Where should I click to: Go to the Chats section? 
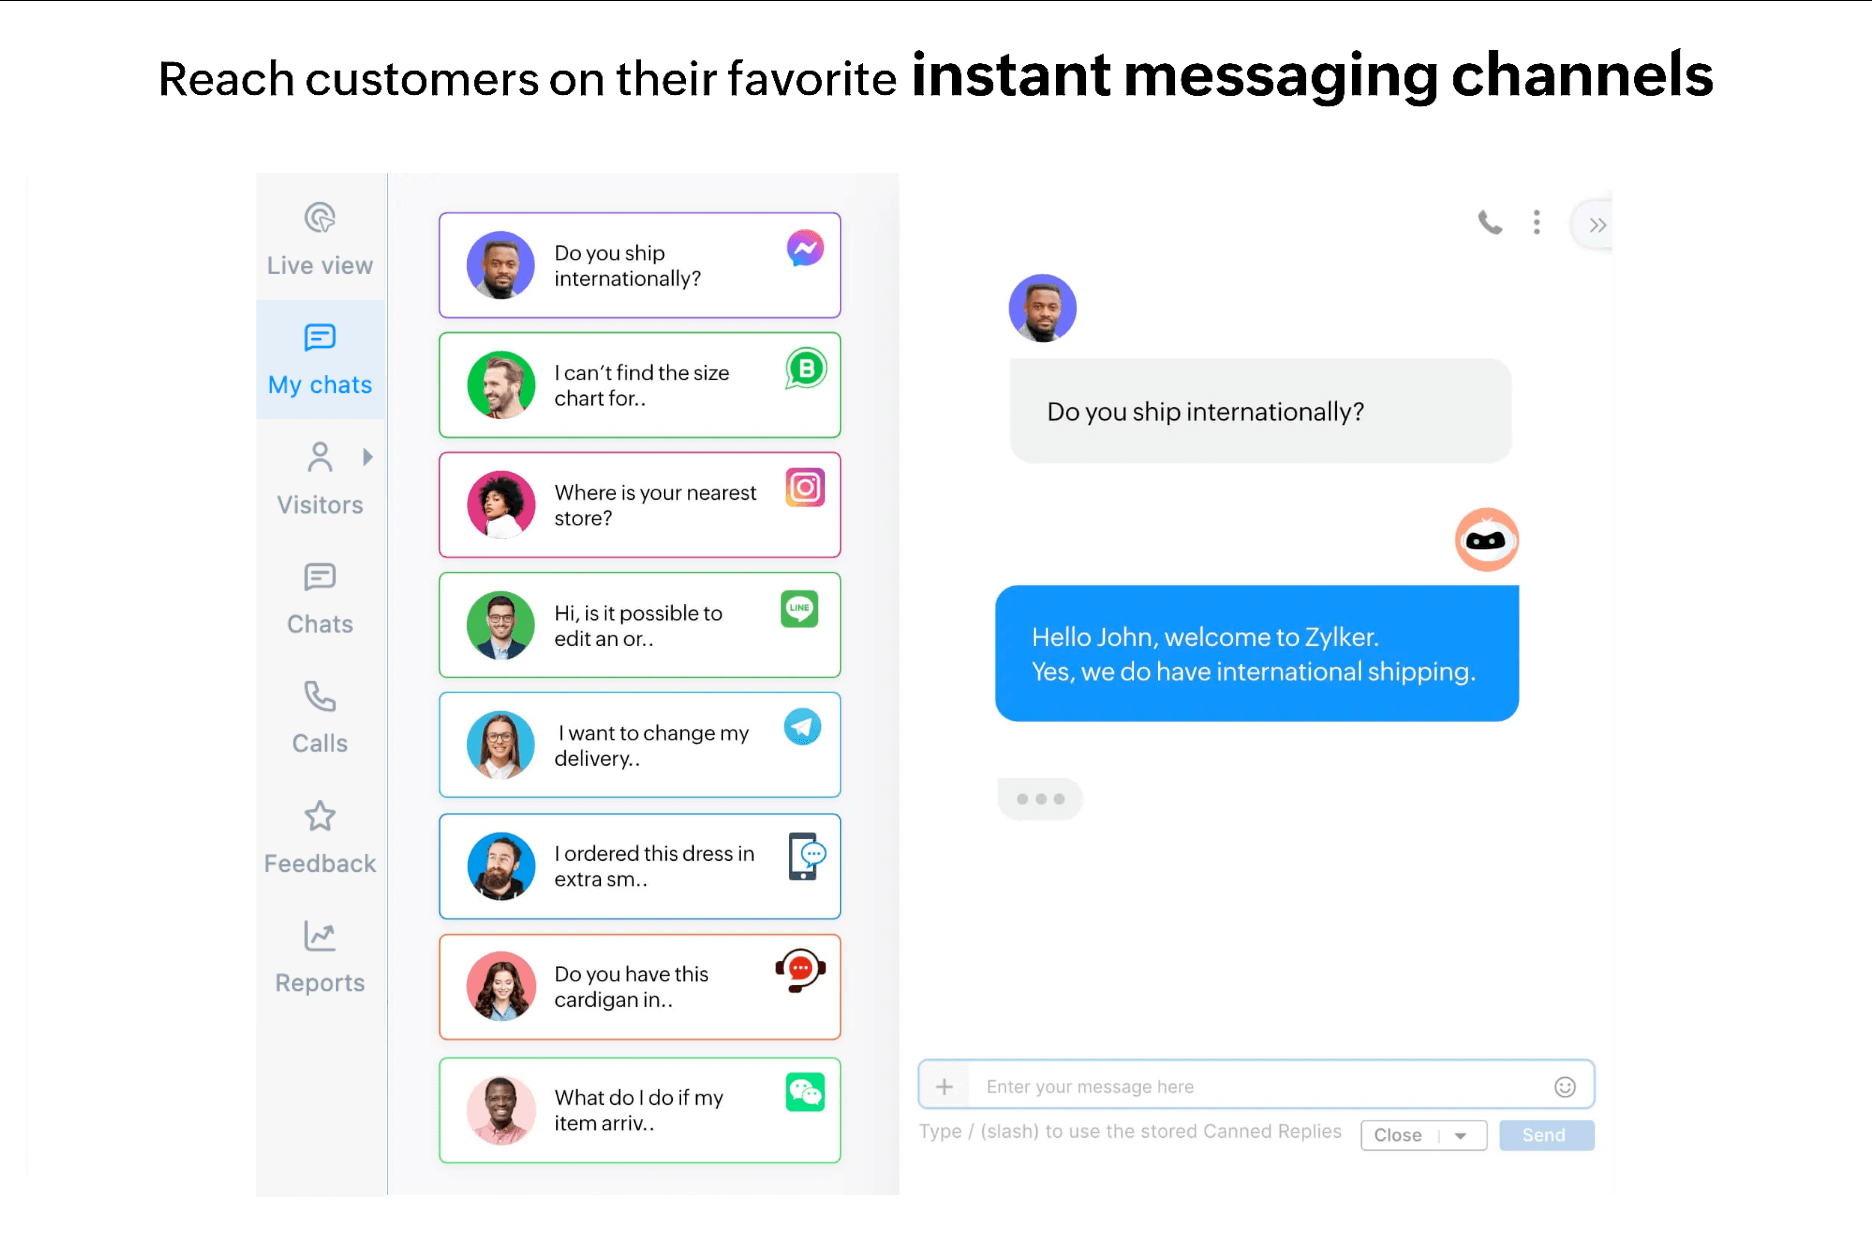coord(320,599)
